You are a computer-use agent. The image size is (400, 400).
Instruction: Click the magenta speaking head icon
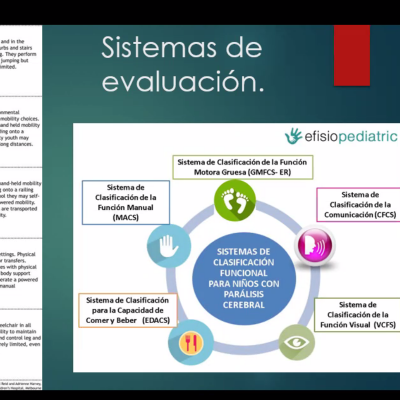(314, 245)
